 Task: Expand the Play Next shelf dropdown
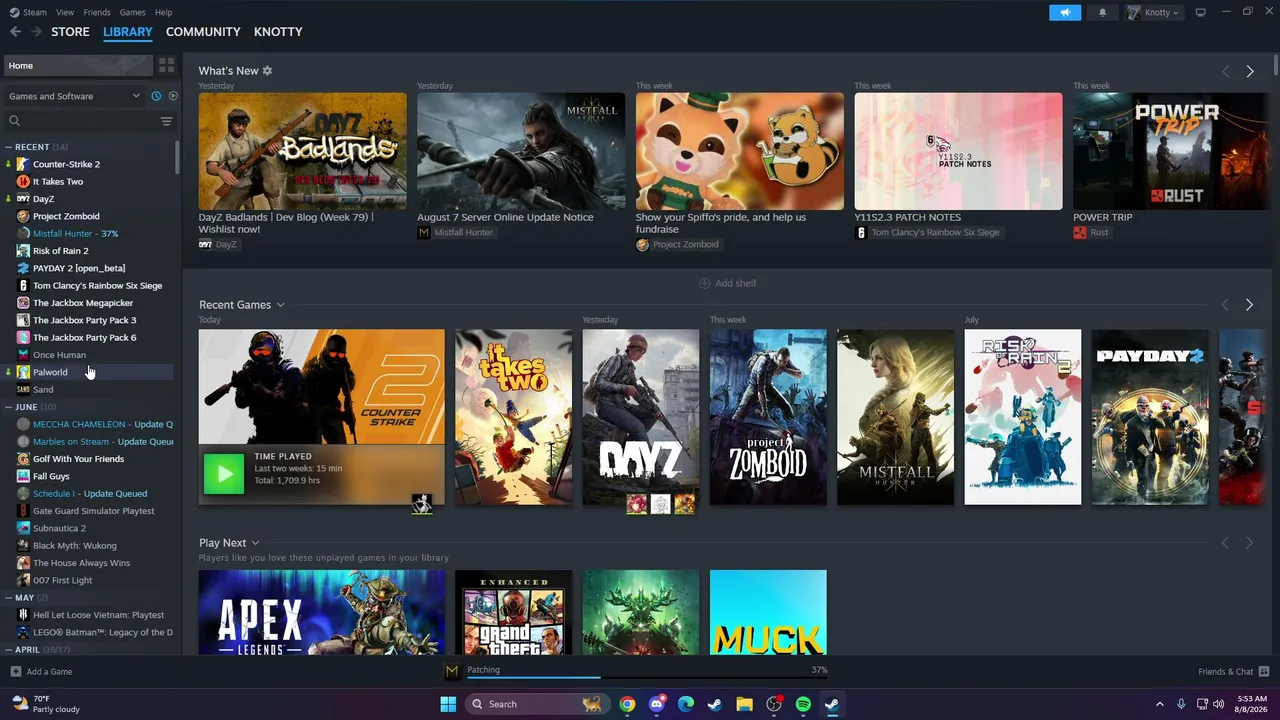click(x=256, y=543)
